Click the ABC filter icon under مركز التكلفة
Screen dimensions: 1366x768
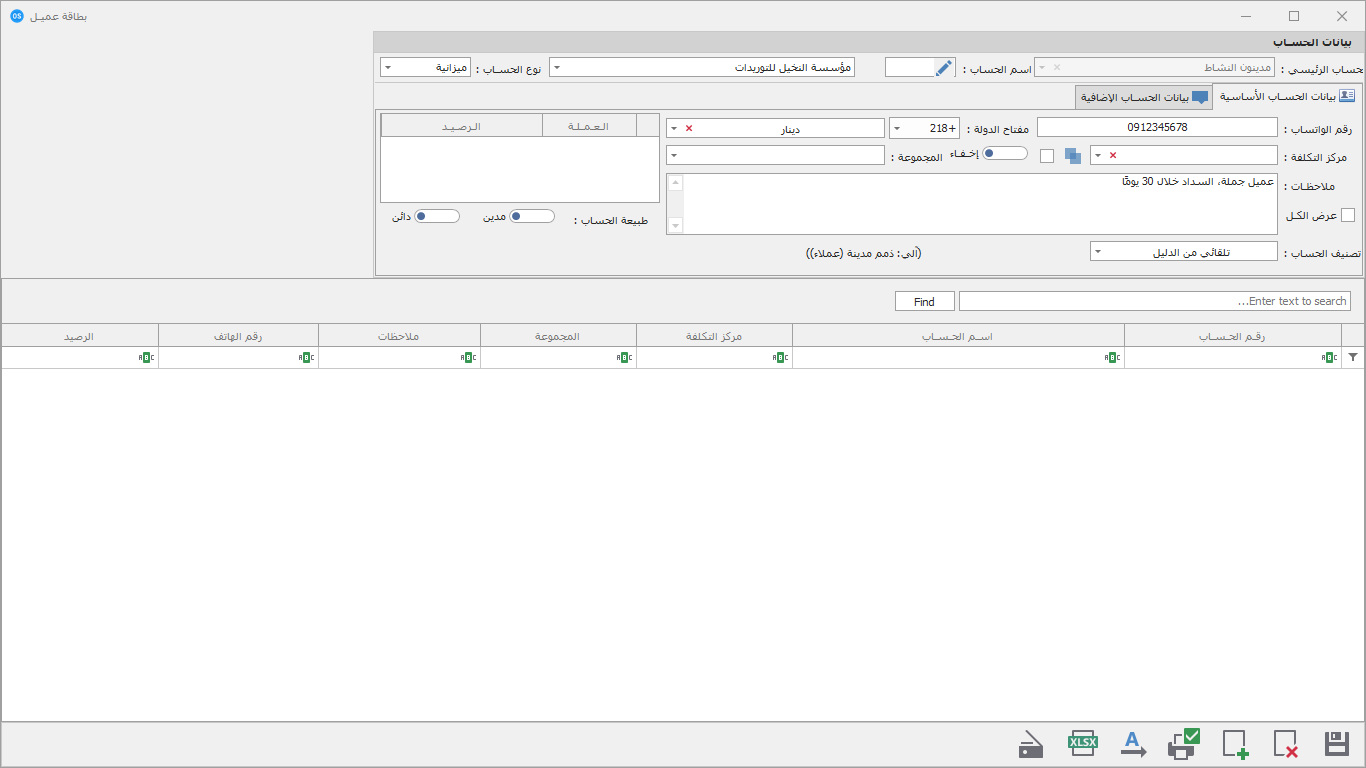(x=780, y=357)
